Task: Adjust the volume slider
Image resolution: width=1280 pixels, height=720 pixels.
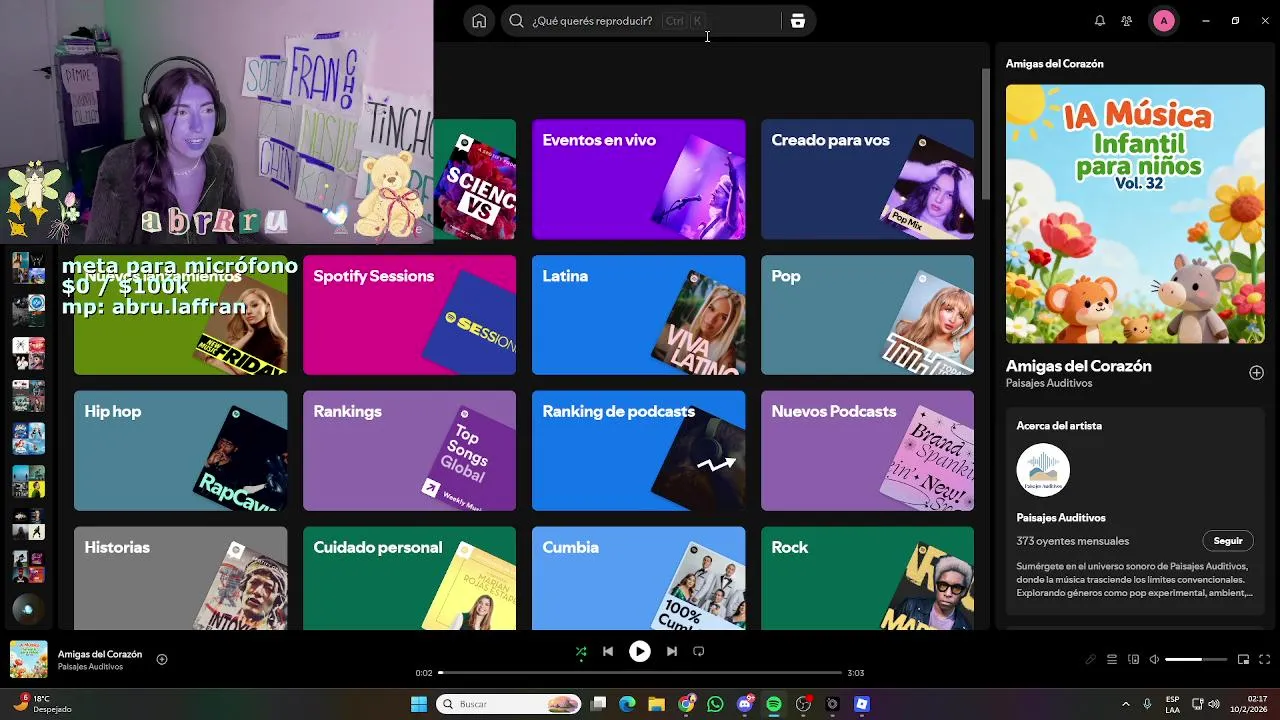Action: click(x=1196, y=660)
